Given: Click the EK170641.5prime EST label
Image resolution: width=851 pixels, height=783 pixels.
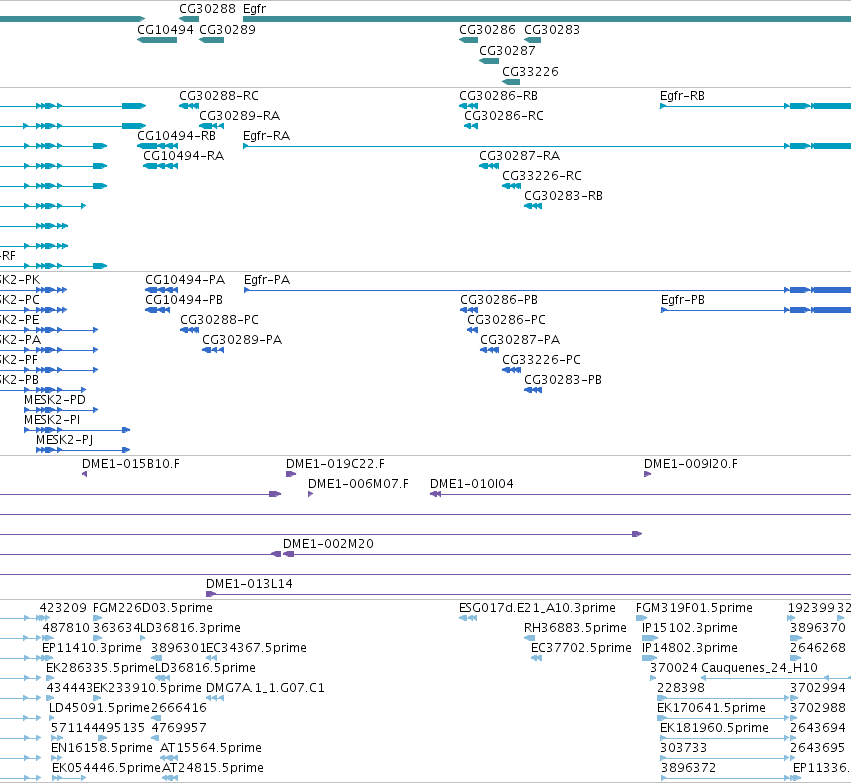Looking at the screenshot, I should tap(712, 709).
